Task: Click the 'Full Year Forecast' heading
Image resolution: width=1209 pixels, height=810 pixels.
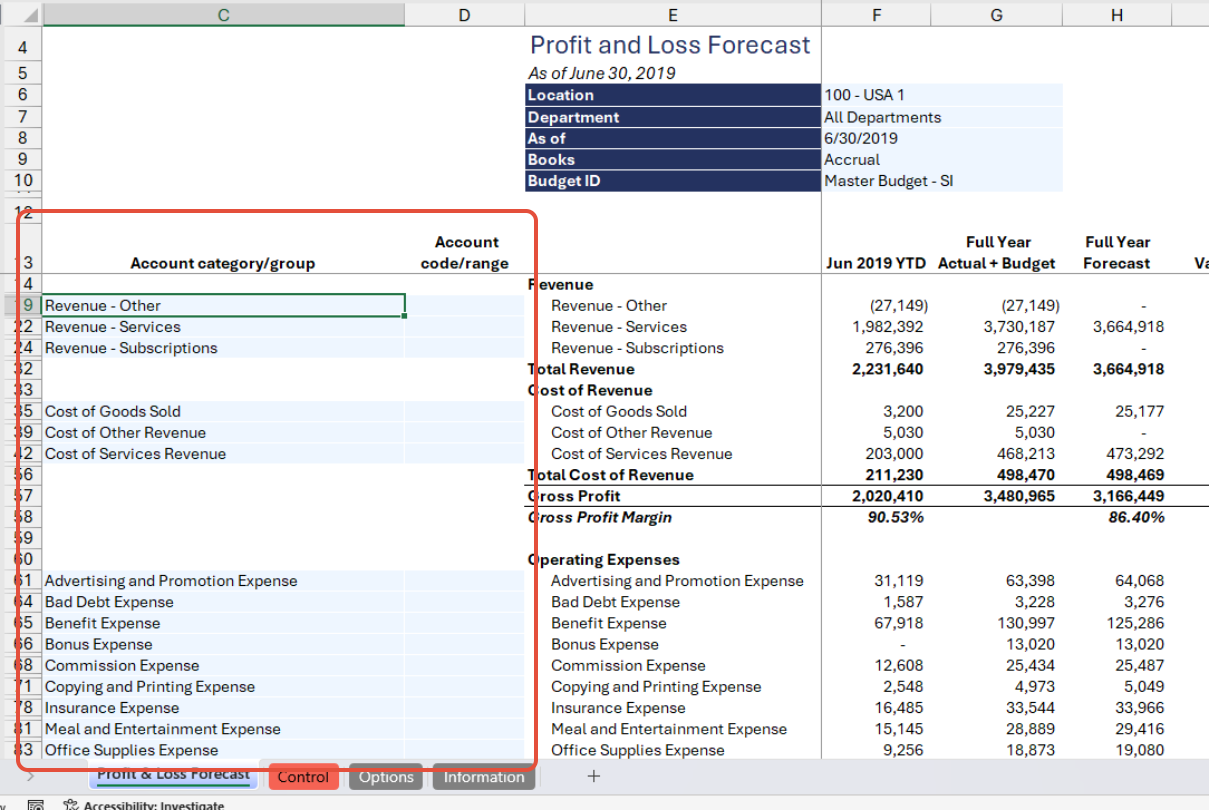Action: click(1117, 252)
